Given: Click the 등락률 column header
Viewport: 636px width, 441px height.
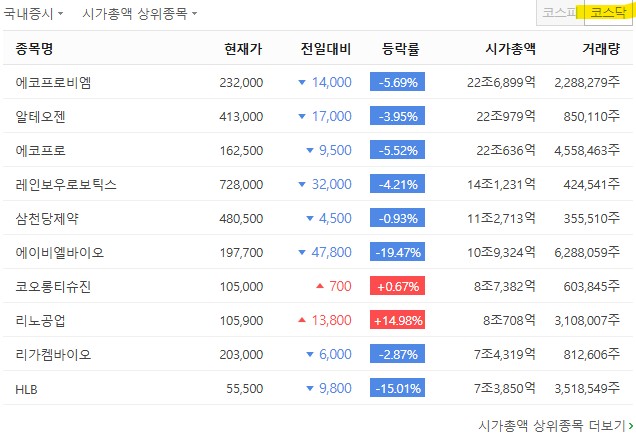Looking at the screenshot, I should tap(400, 49).
